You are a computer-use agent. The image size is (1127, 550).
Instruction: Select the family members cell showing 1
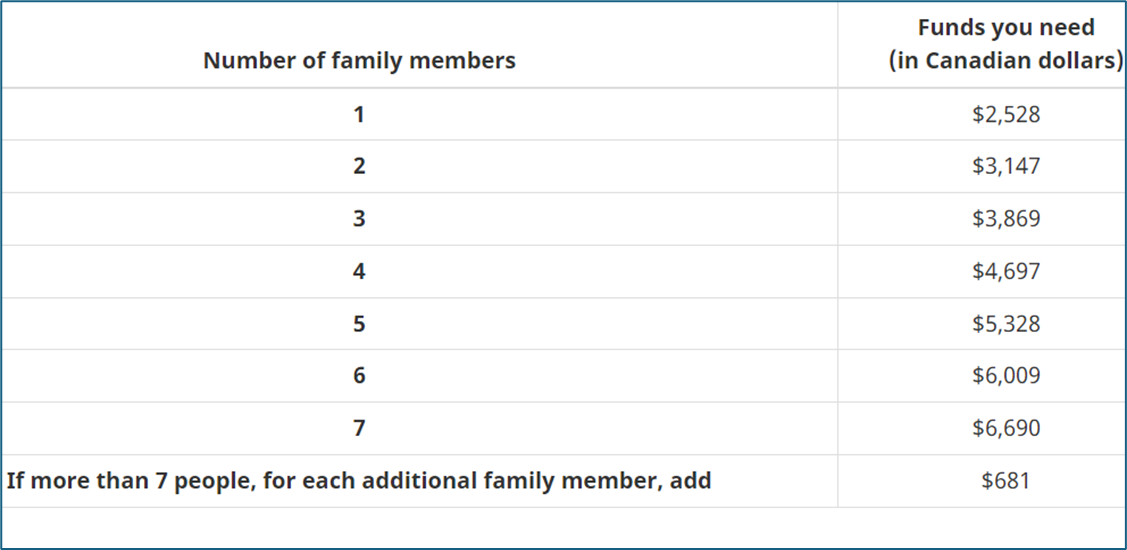(359, 114)
